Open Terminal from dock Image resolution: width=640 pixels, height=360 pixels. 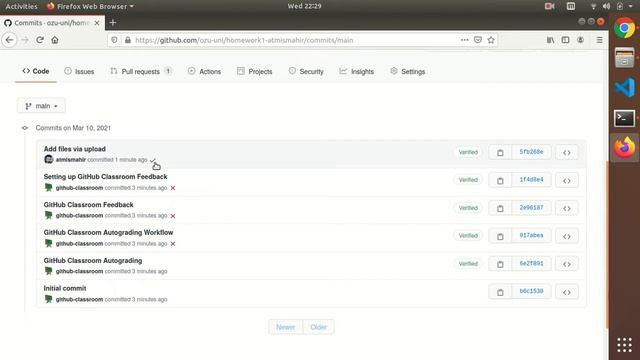(x=624, y=118)
